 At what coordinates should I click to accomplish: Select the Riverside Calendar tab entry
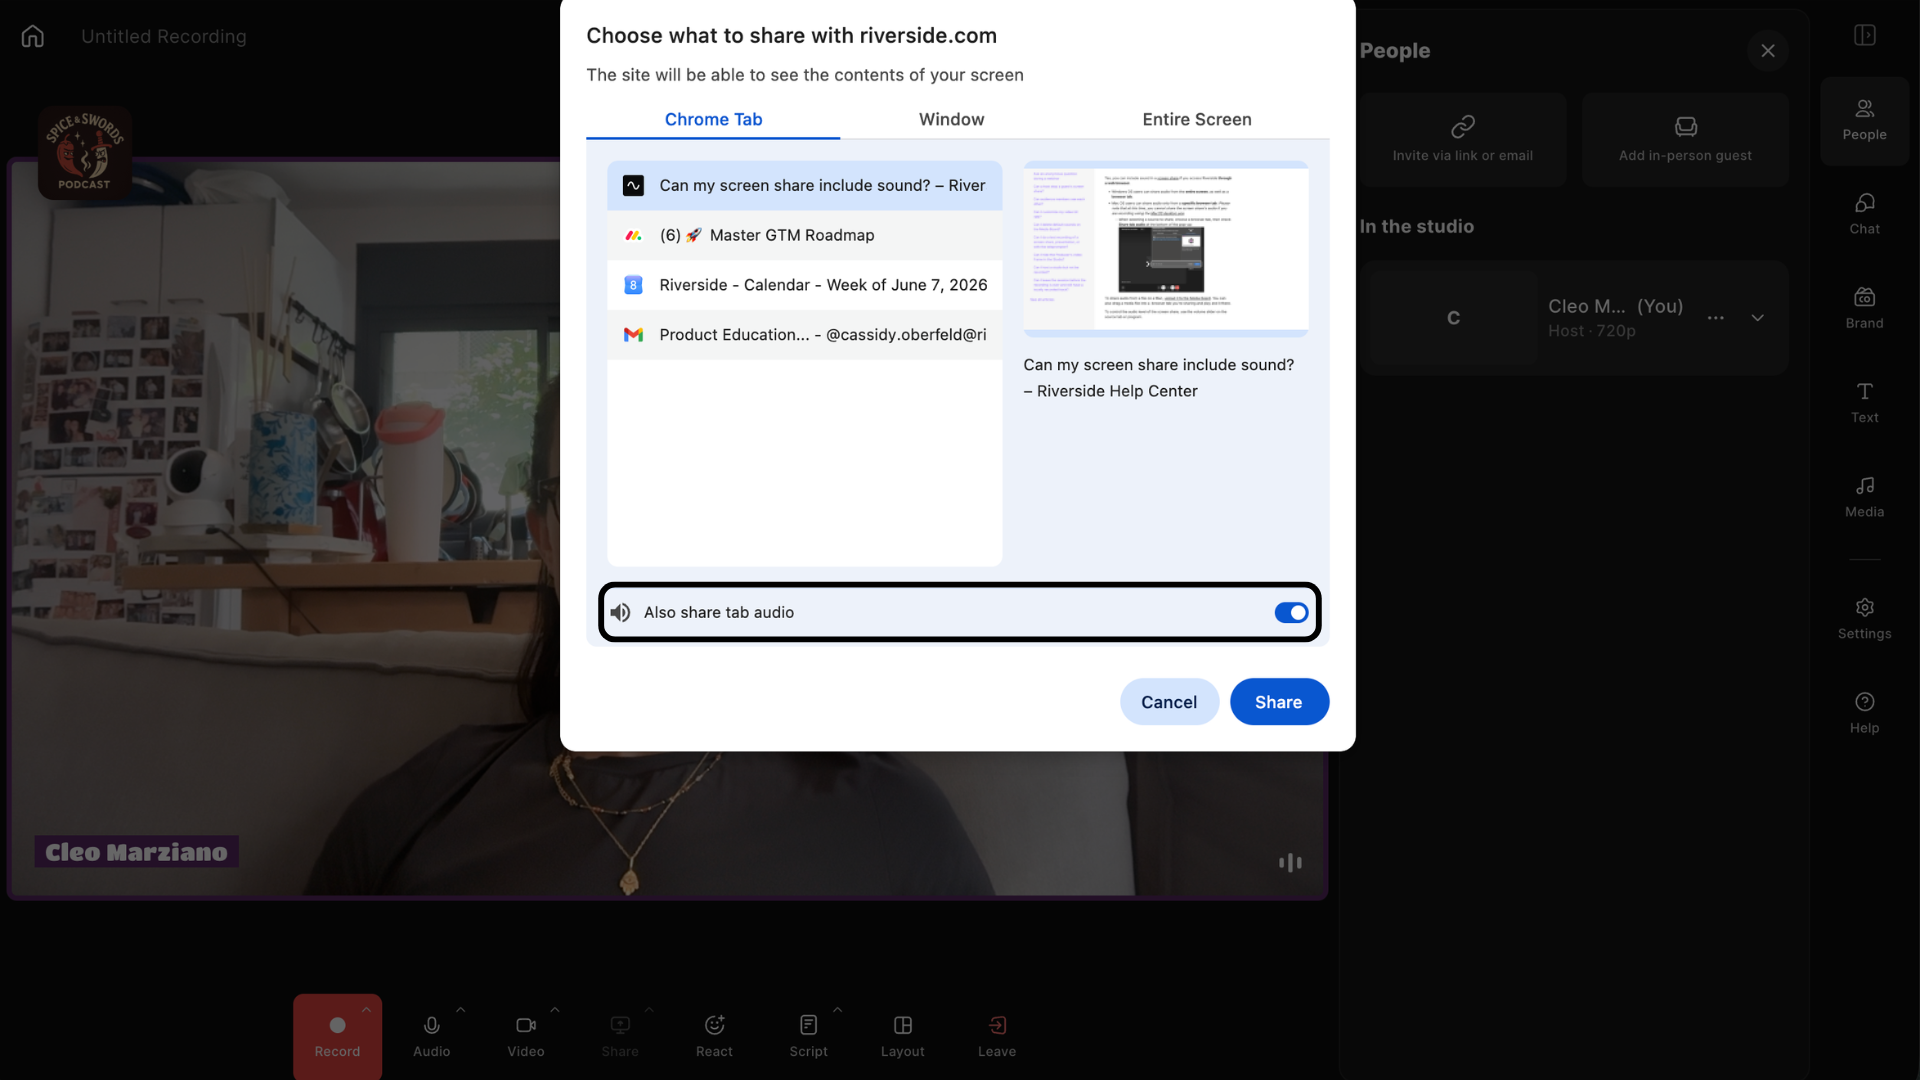(804, 285)
